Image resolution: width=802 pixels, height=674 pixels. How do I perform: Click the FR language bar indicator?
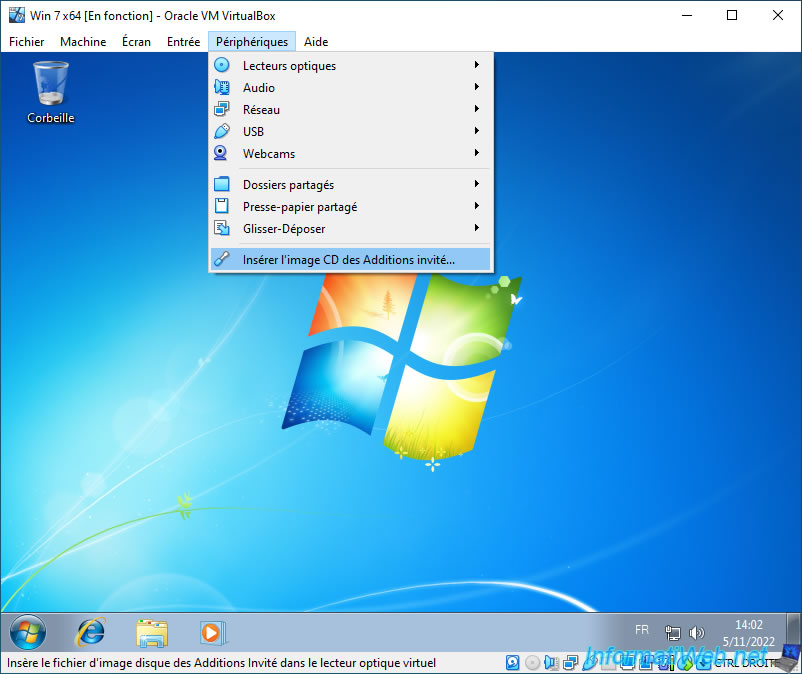click(642, 630)
